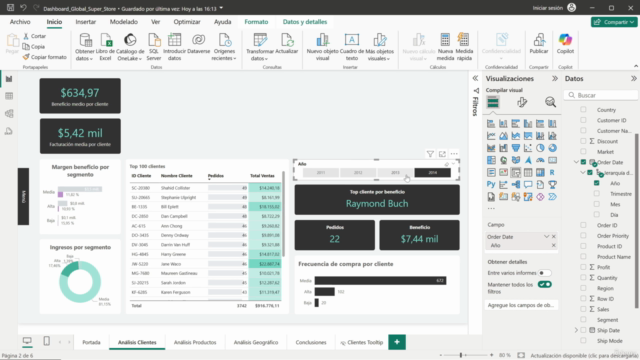This screenshot has height=360, width=640.
Task: Insert a Cuadro de texto
Action: click(351, 47)
